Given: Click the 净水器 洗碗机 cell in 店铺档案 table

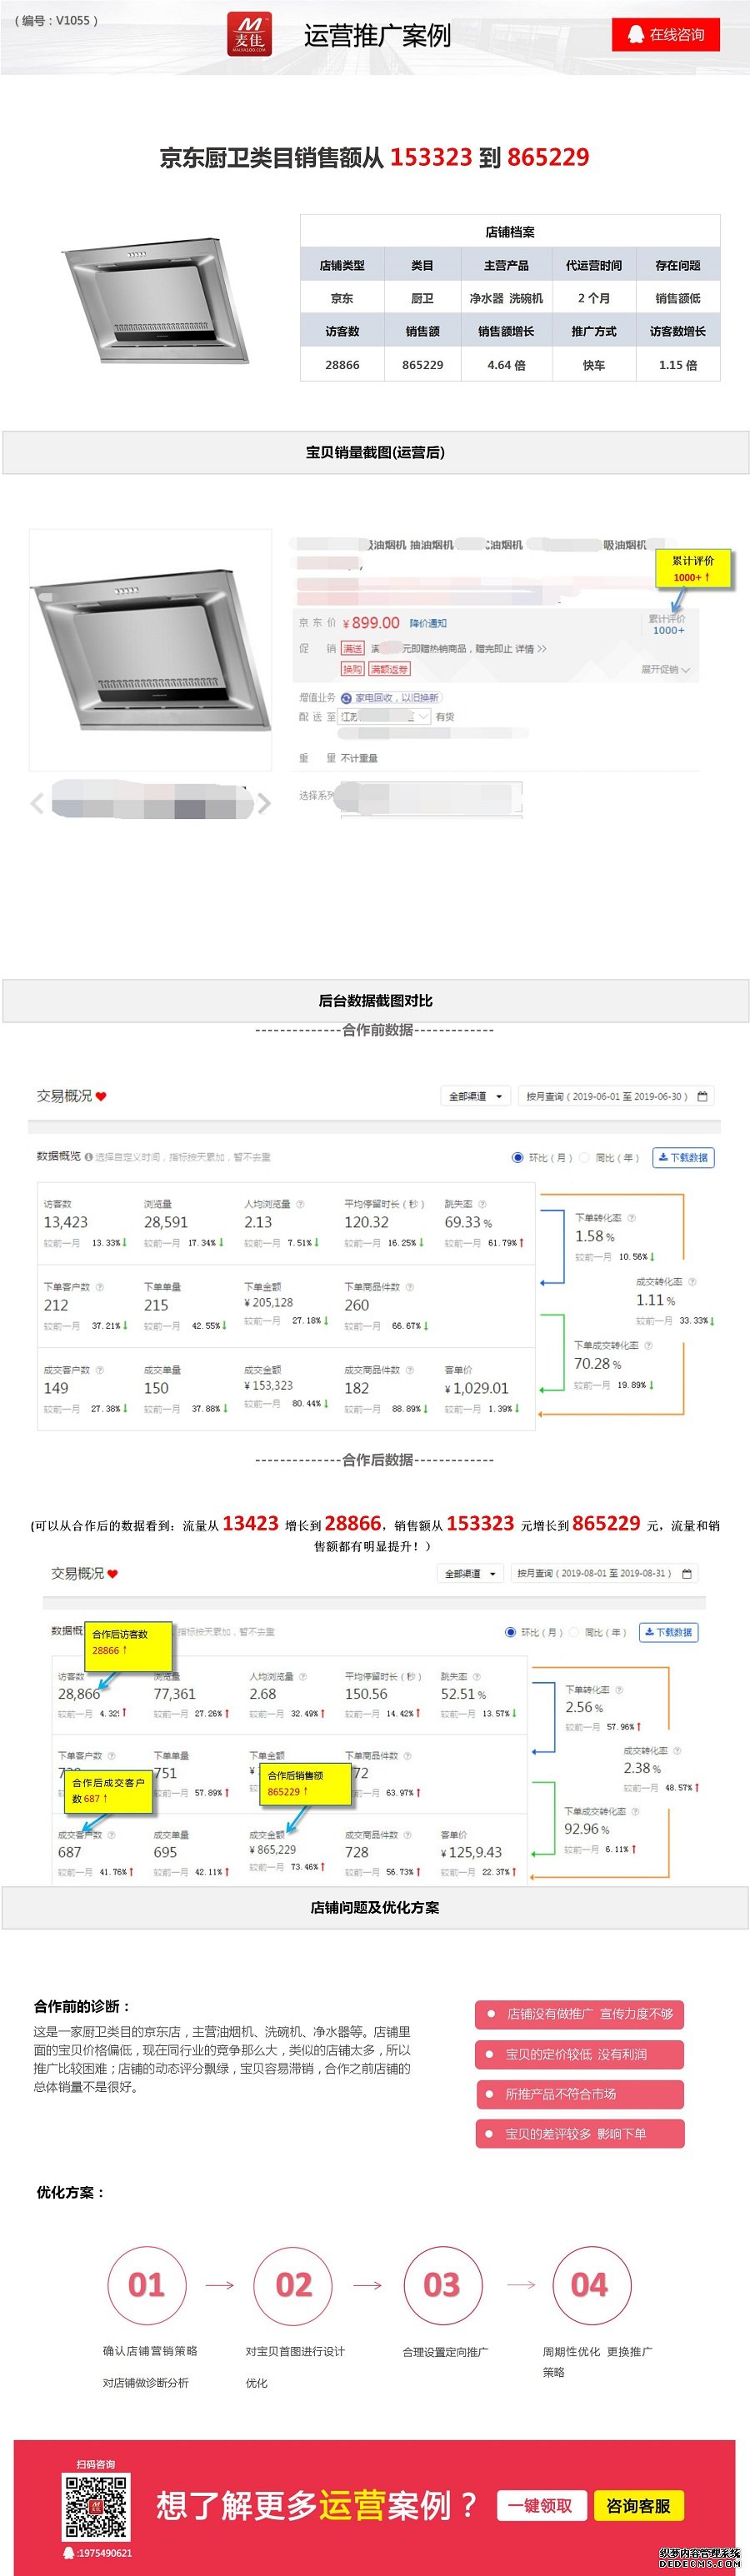Looking at the screenshot, I should 507,298.
